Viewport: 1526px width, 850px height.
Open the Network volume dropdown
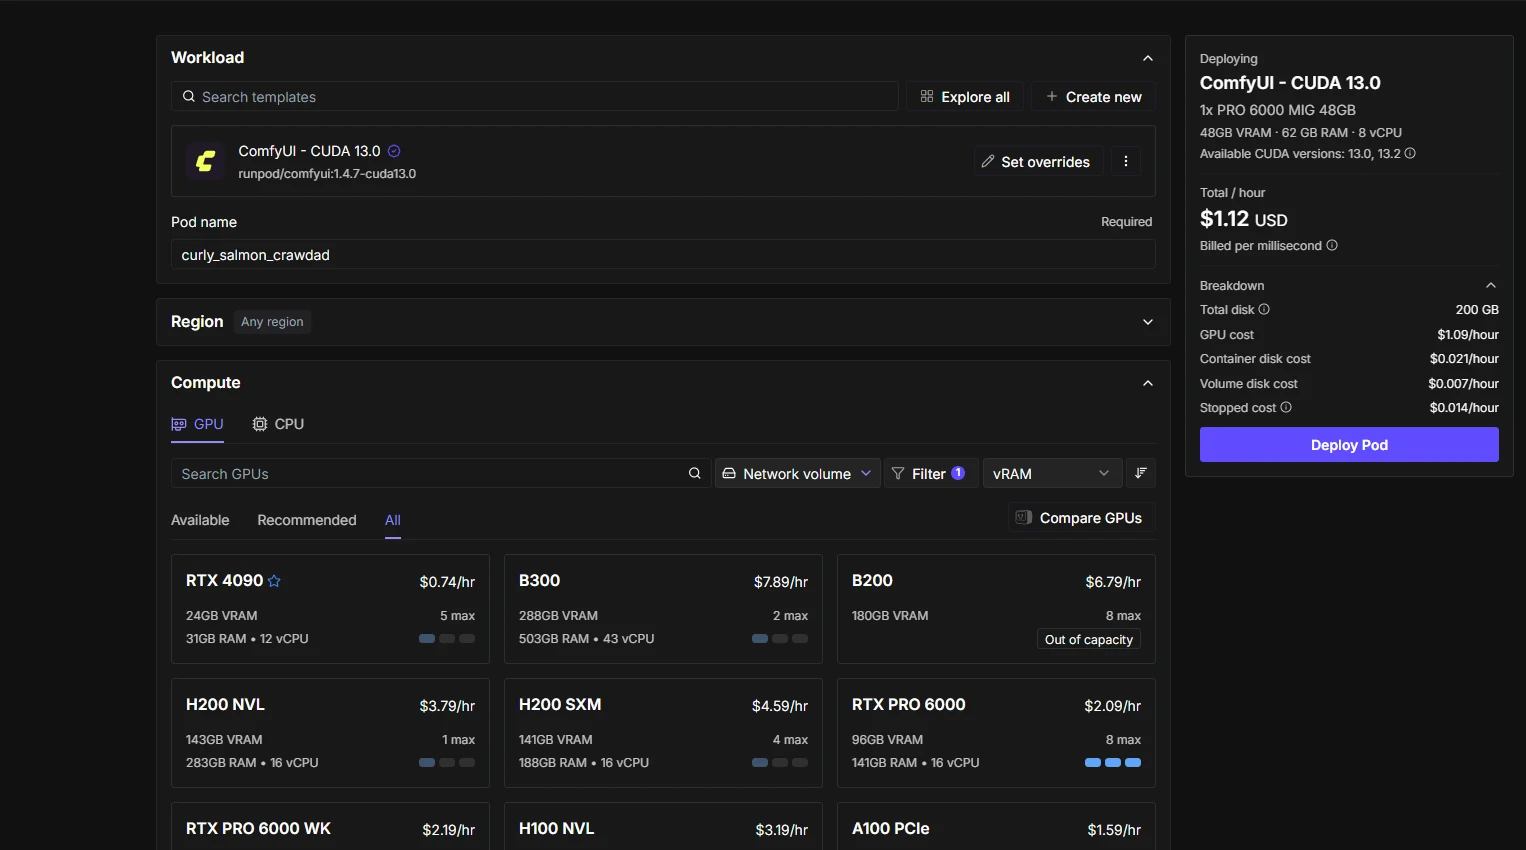tap(797, 473)
